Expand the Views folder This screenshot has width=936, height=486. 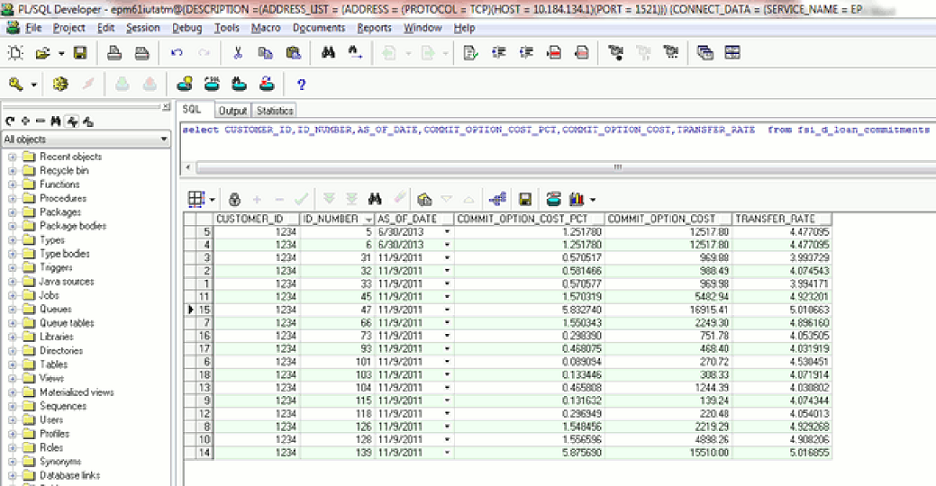(x=12, y=378)
